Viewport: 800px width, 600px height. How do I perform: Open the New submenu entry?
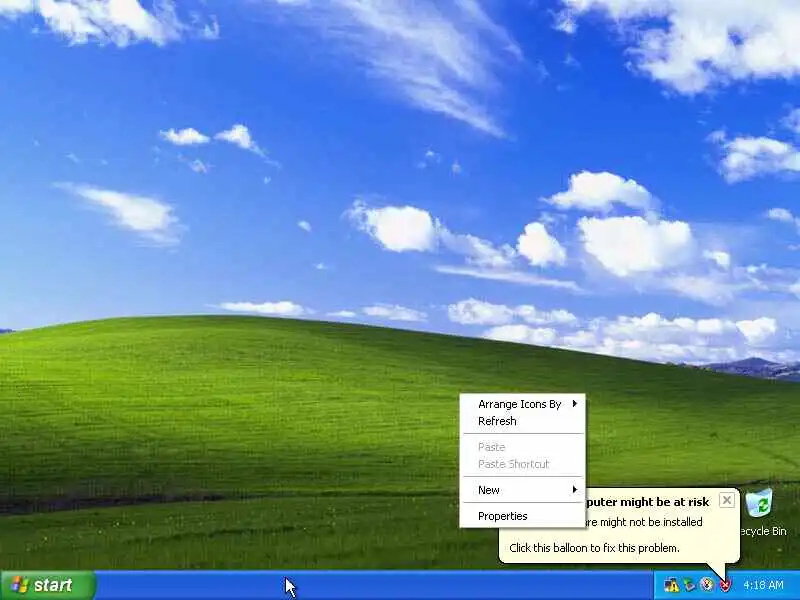point(522,490)
